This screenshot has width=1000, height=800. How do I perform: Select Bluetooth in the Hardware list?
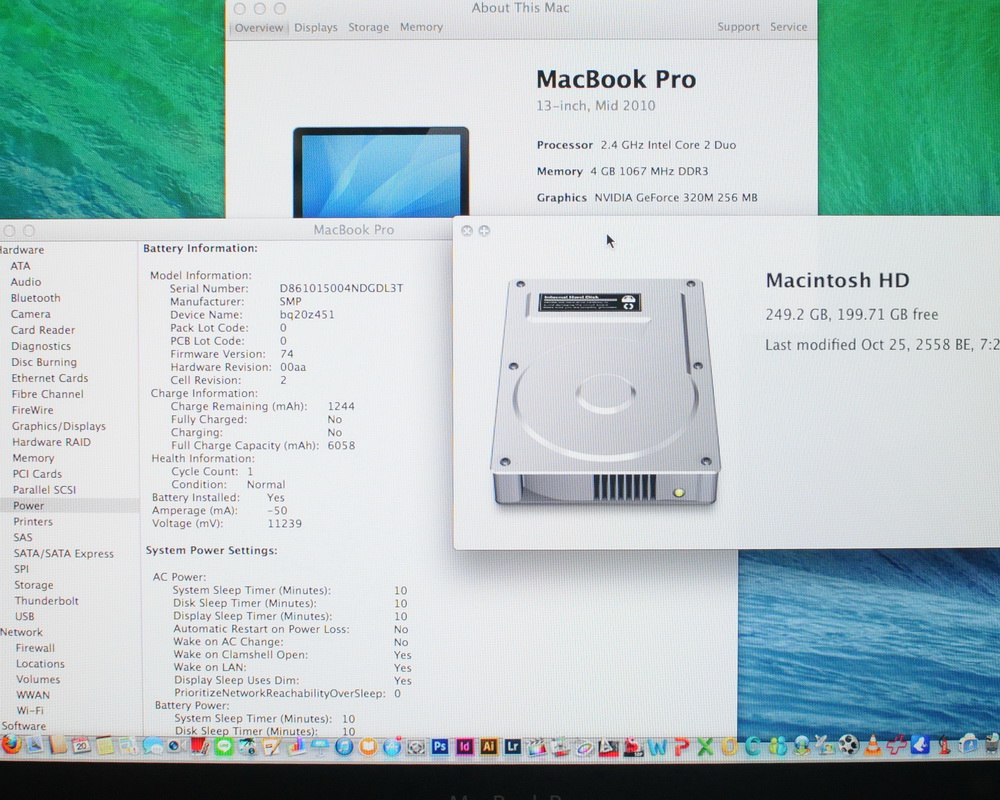[36, 298]
